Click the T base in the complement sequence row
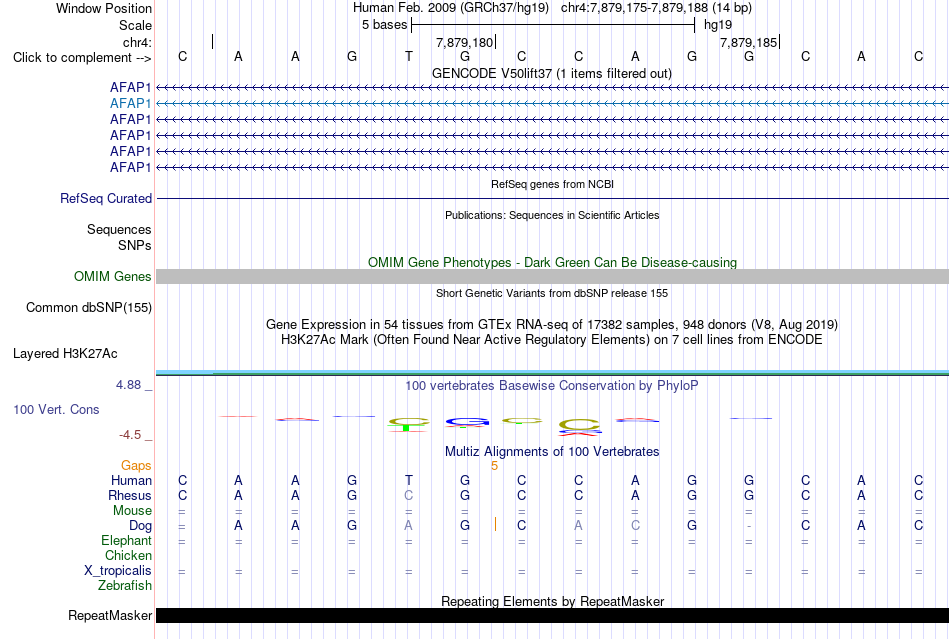This screenshot has height=639, width=950. [x=408, y=56]
